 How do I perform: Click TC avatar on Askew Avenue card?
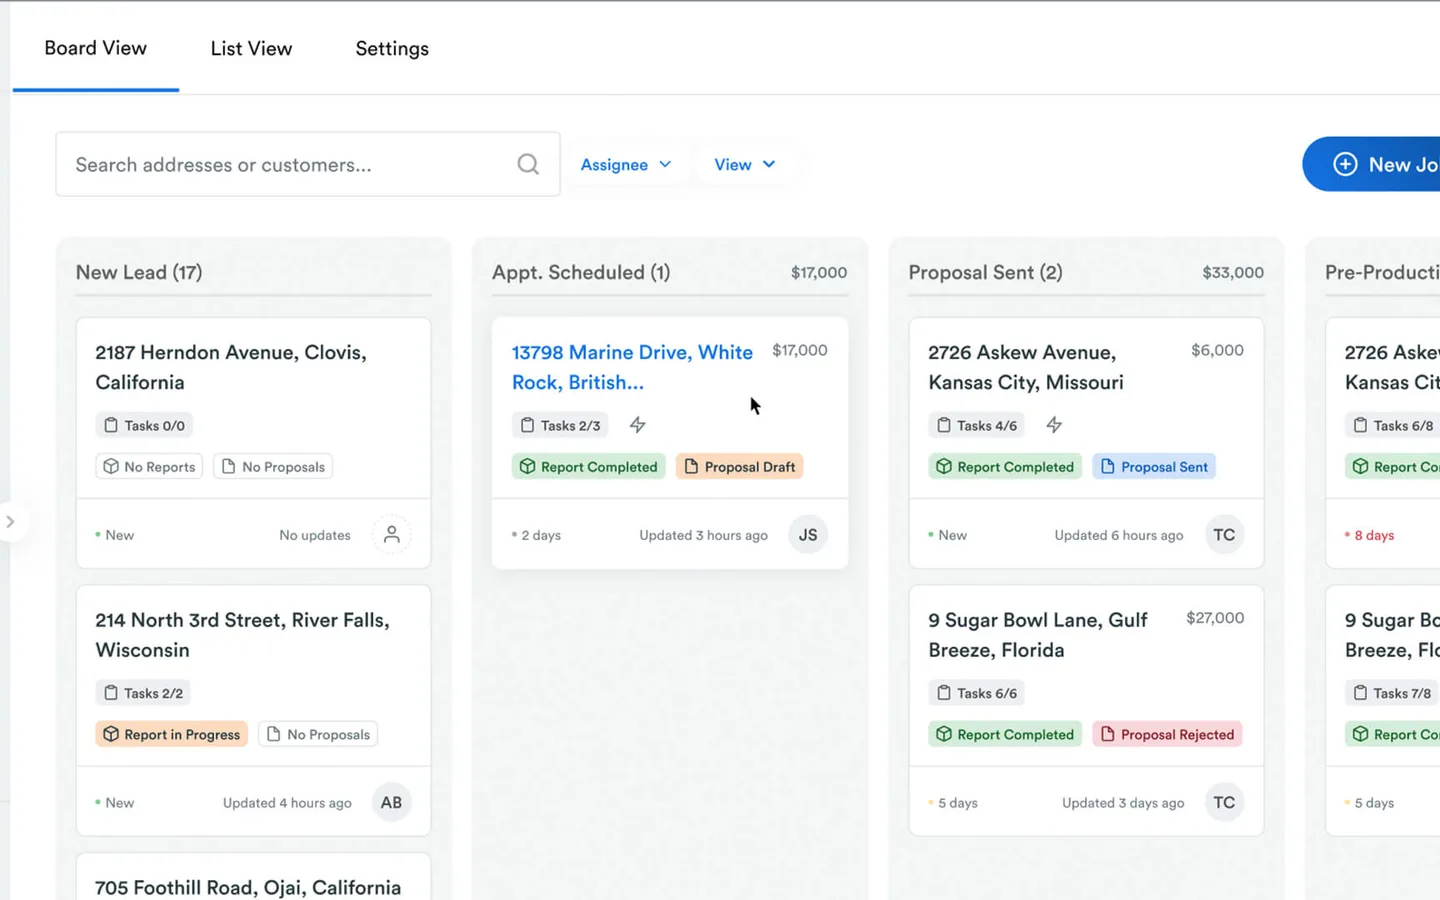[x=1224, y=534]
